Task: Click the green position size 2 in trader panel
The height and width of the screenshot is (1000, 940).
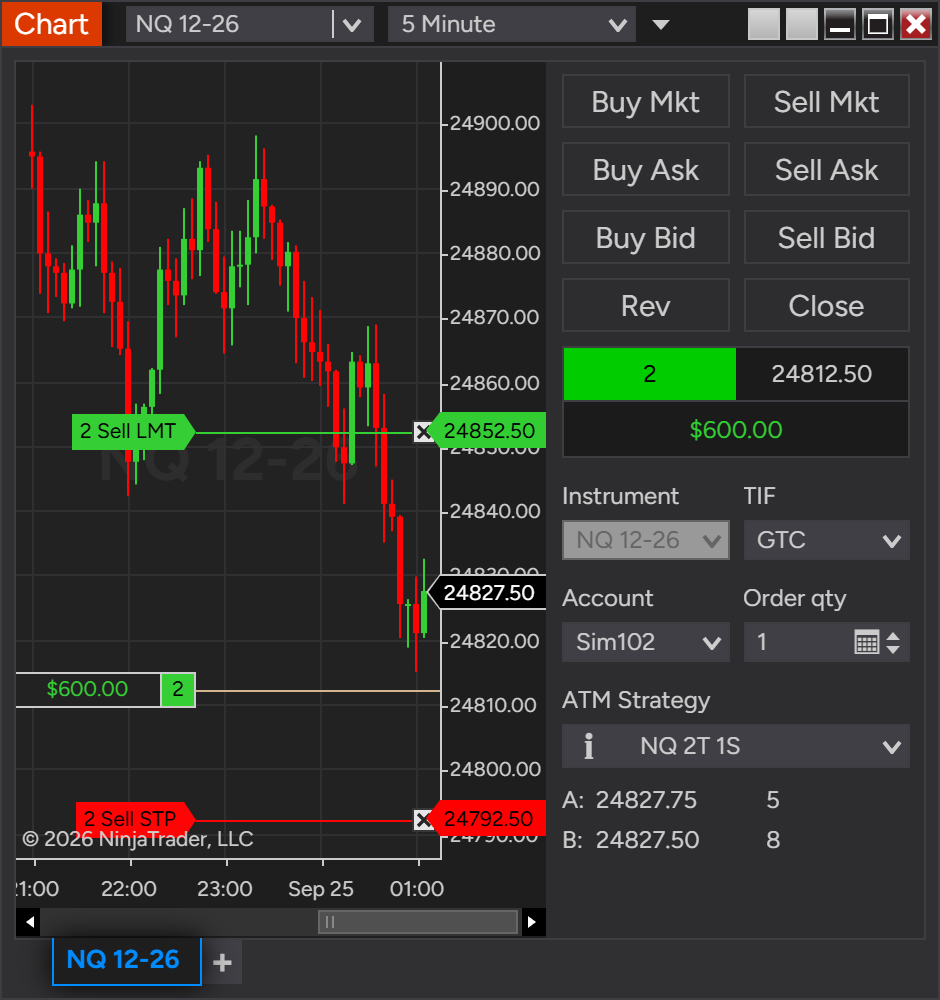Action: coord(649,374)
